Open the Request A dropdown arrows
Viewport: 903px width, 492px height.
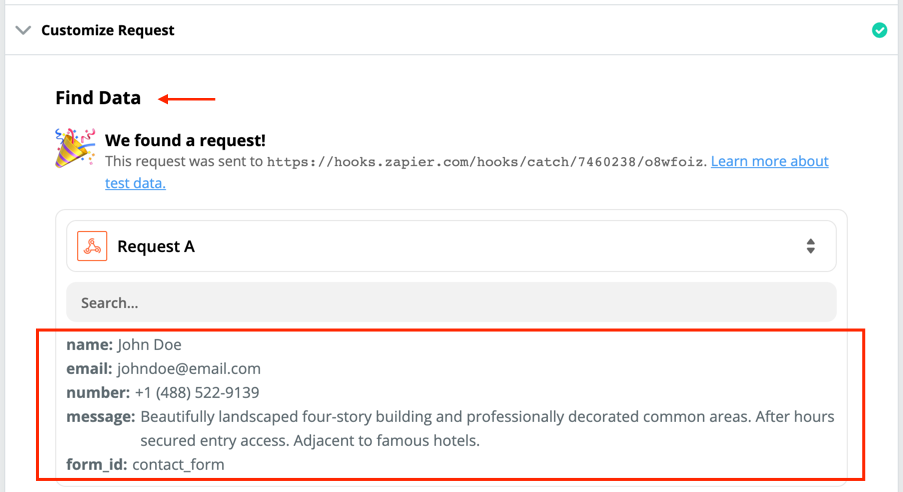[810, 246]
